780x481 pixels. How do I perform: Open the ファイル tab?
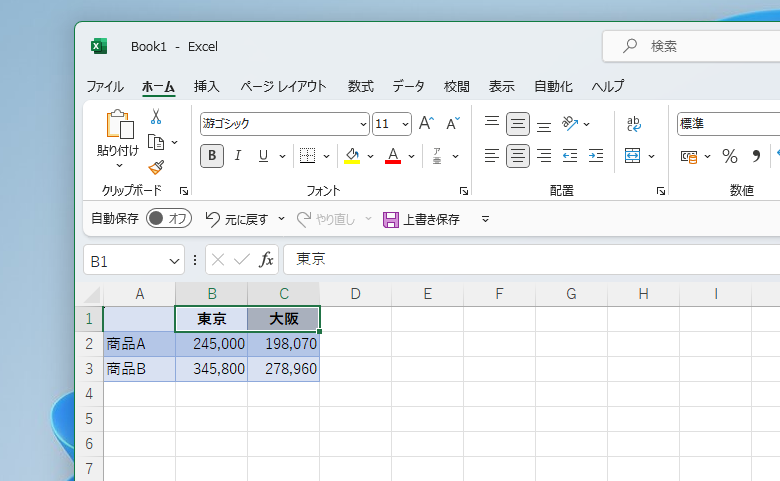click(105, 87)
